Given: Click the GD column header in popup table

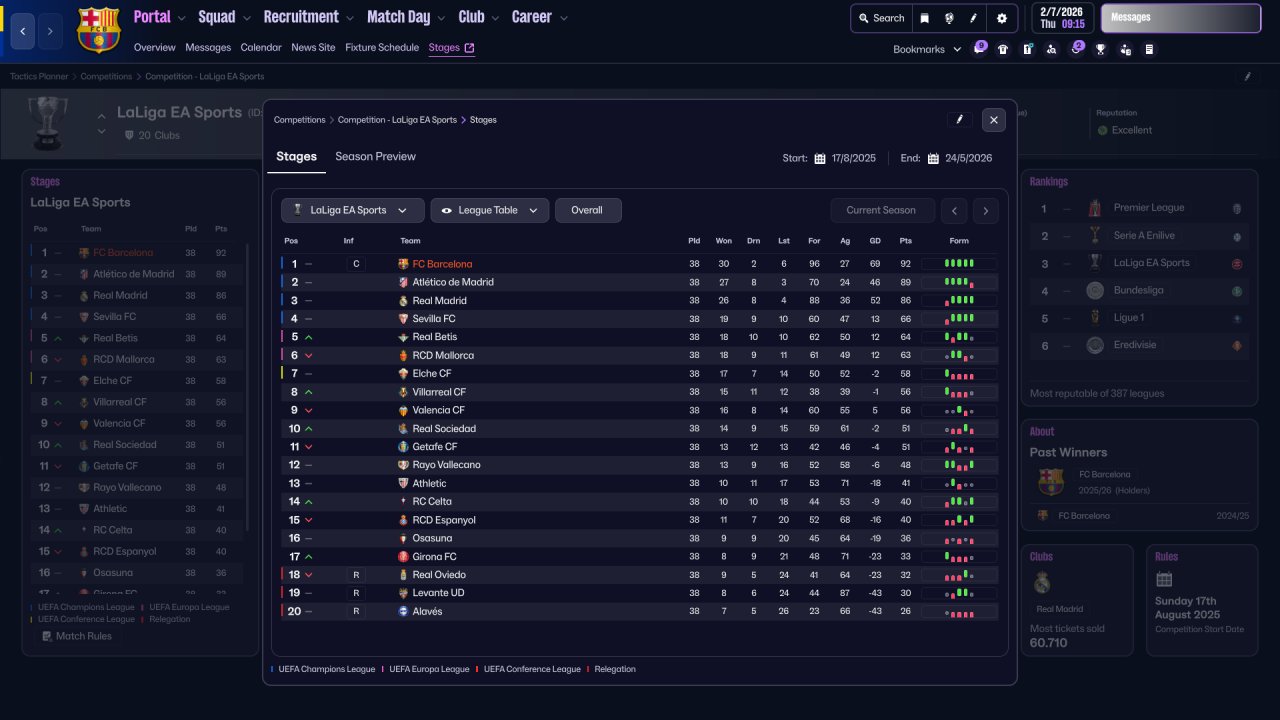Looking at the screenshot, I should [x=875, y=241].
